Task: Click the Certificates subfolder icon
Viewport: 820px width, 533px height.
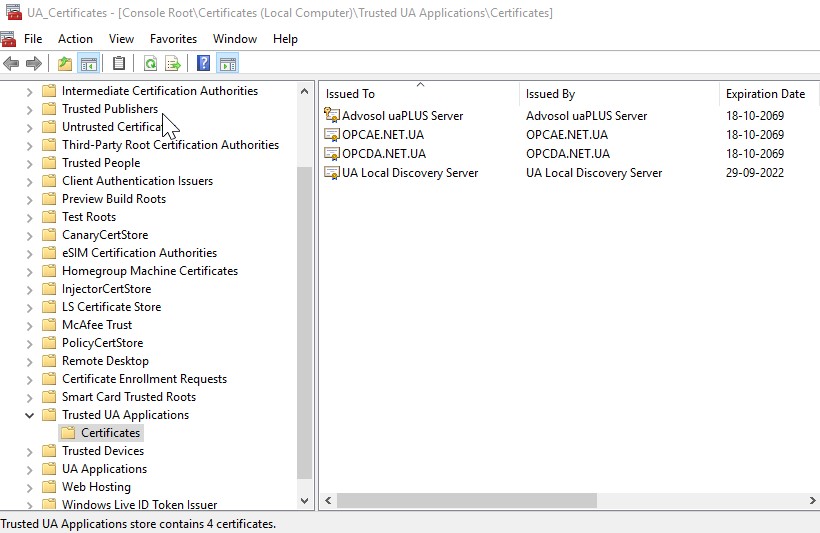Action: click(68, 433)
